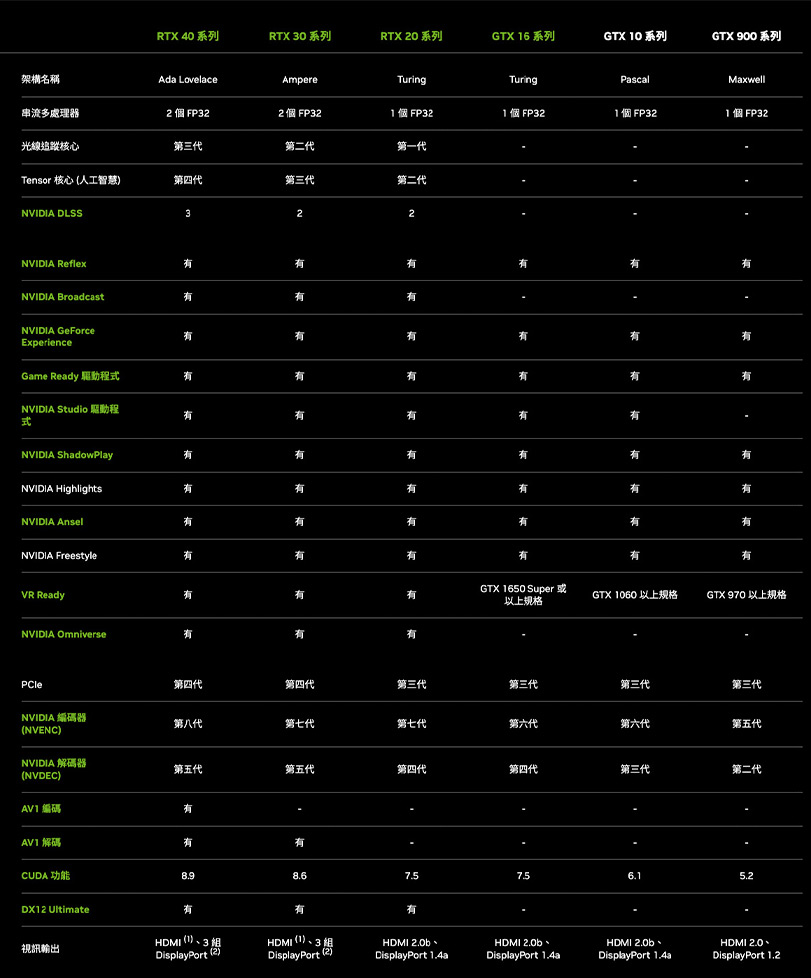Screen dimensions: 811x978
Task: Open the NVIDIA Ansel link
Action: pyautogui.click(x=52, y=521)
